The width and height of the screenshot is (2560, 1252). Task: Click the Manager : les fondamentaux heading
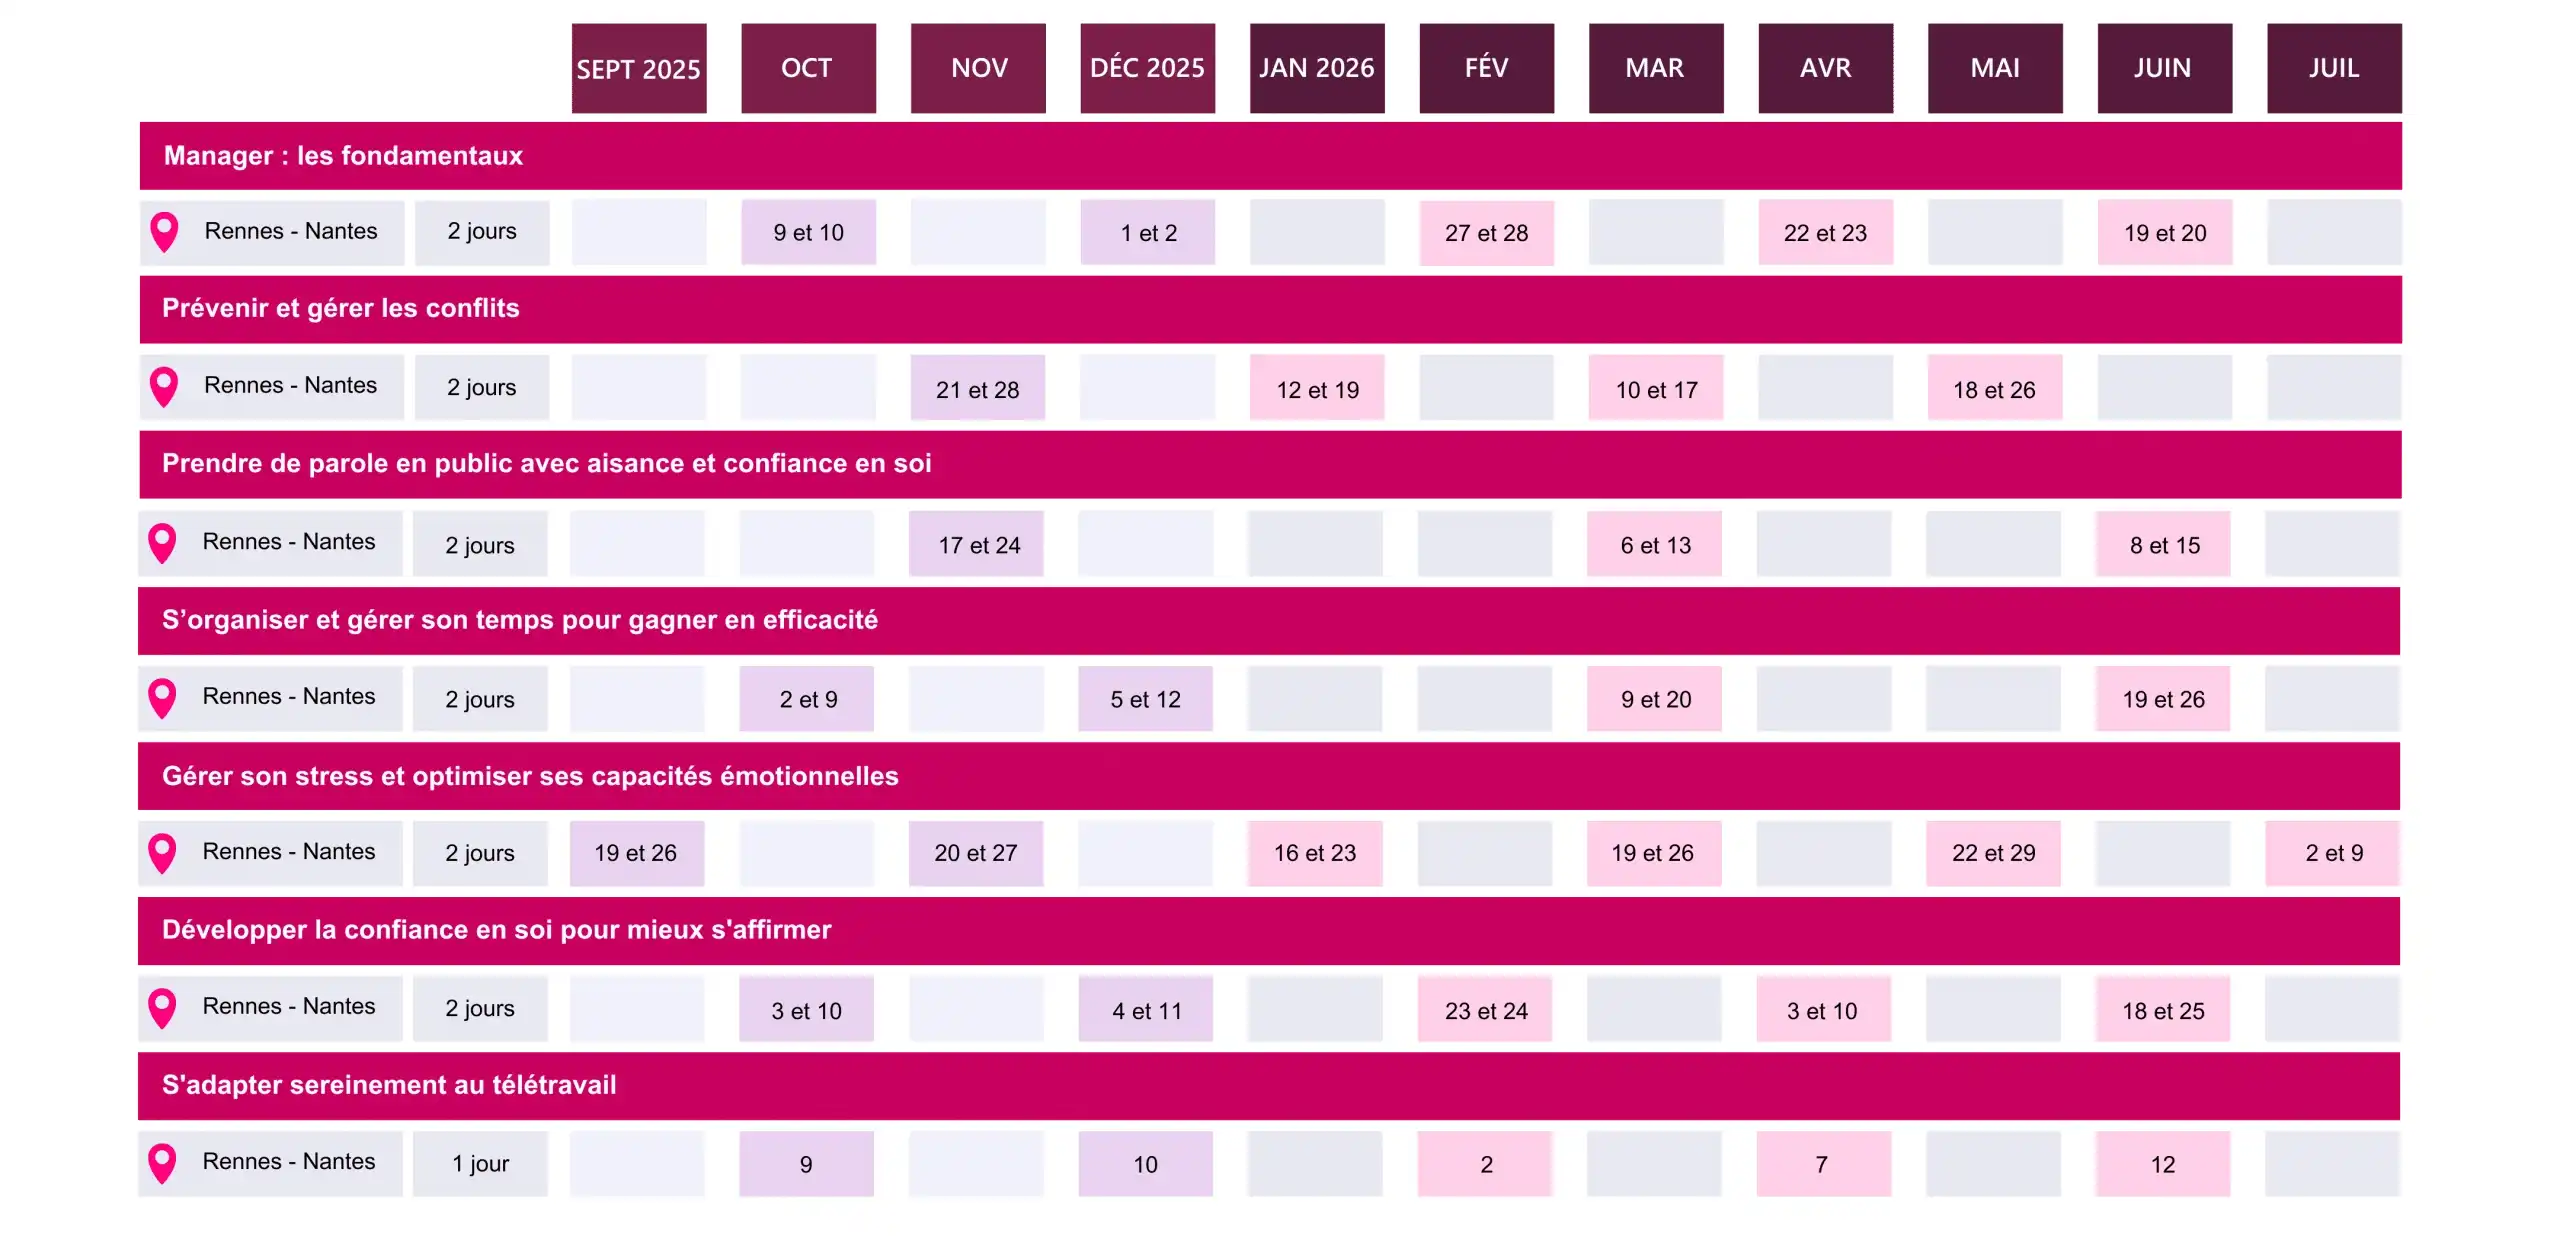pos(343,156)
